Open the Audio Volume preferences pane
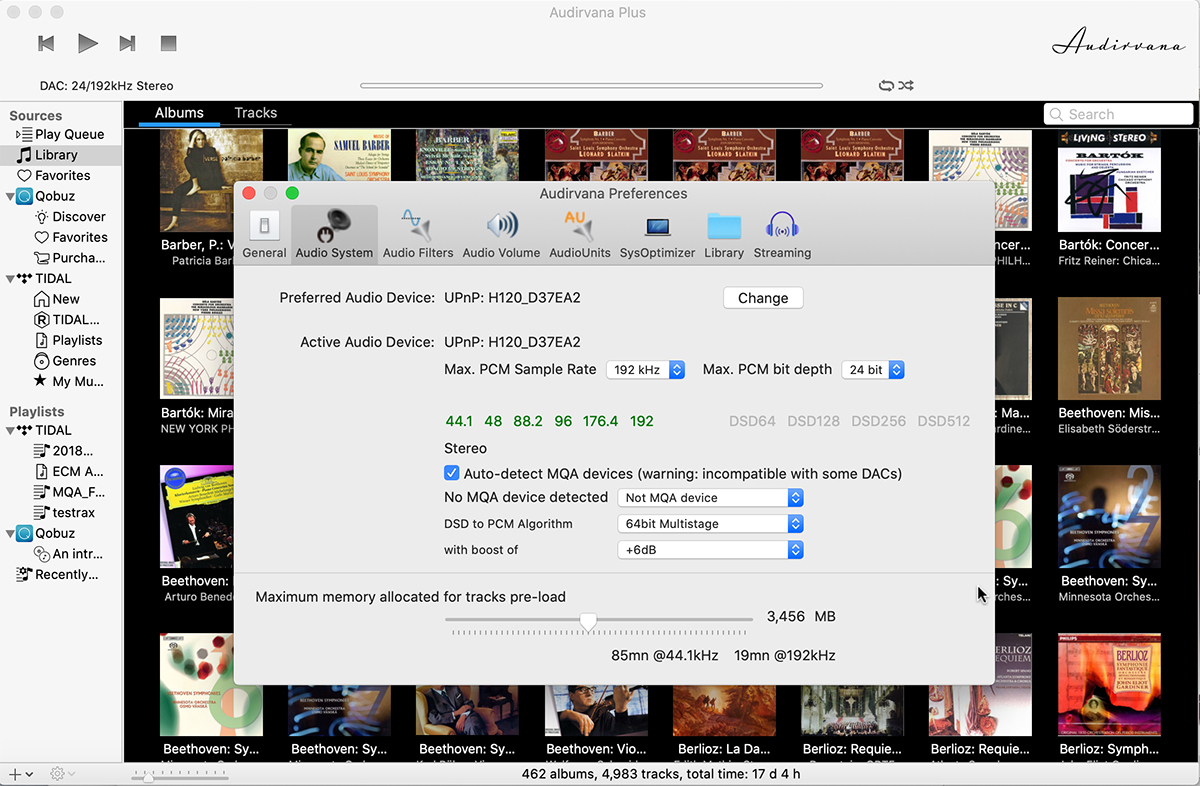1200x786 pixels. (501, 233)
